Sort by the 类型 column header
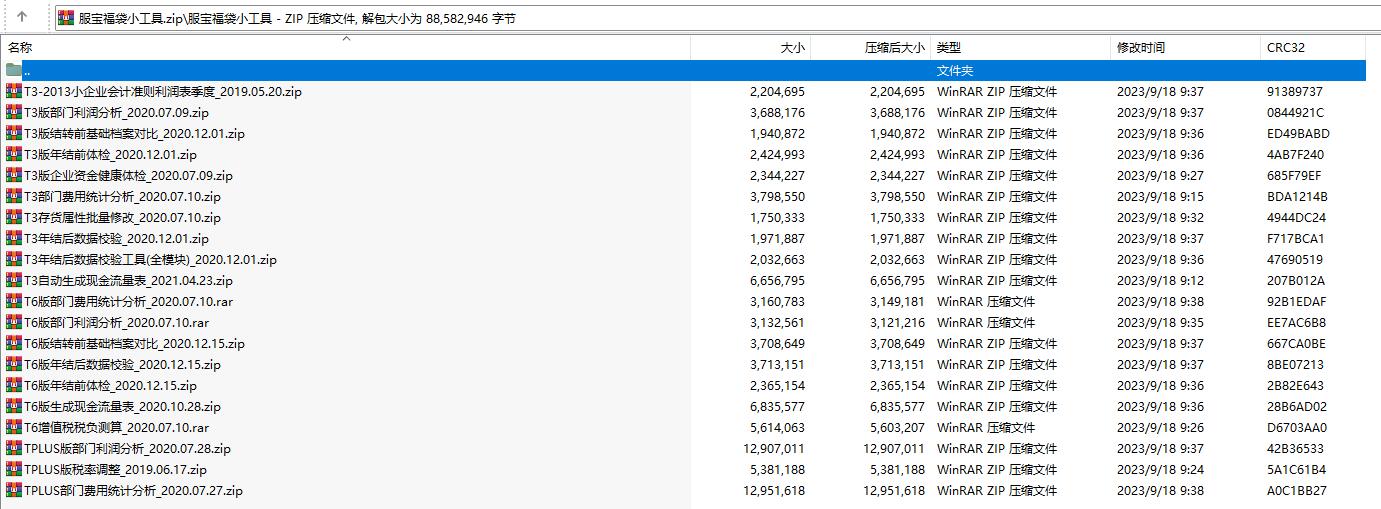The image size is (1381, 509). tap(1021, 47)
